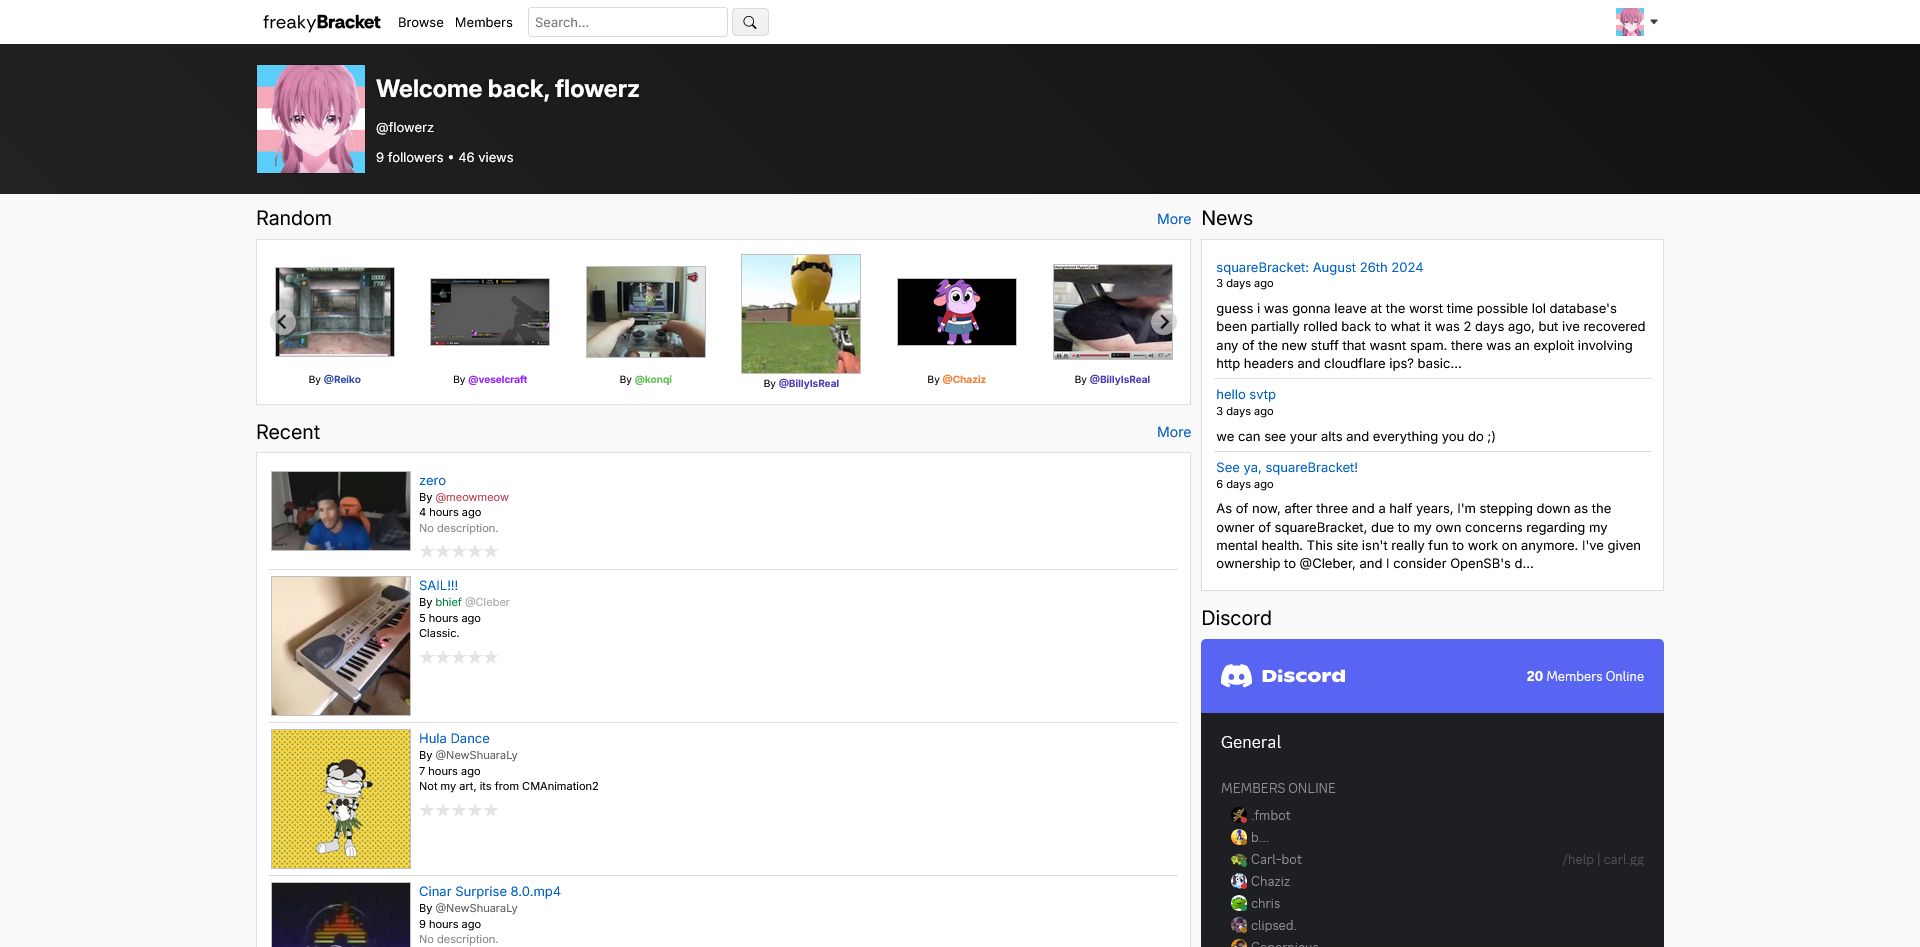Go to previous Random carousel items
Screen dimensions: 1920x947
282,322
